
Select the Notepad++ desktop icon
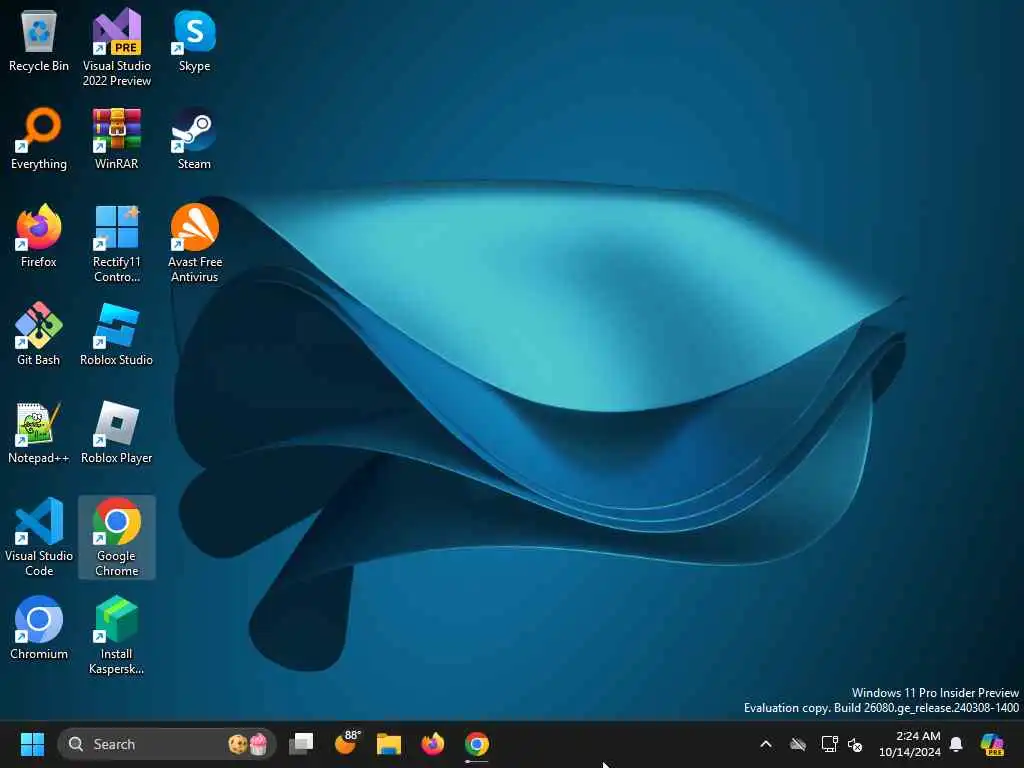[x=39, y=432]
